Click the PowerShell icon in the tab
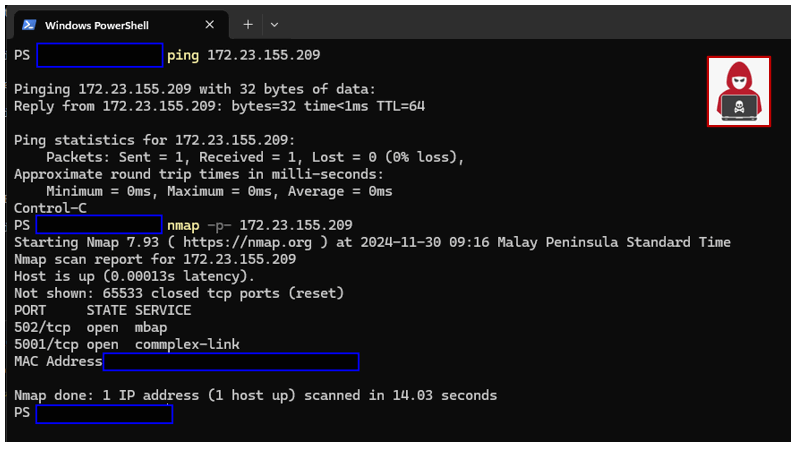Screen dimensions: 795x449 (29, 25)
